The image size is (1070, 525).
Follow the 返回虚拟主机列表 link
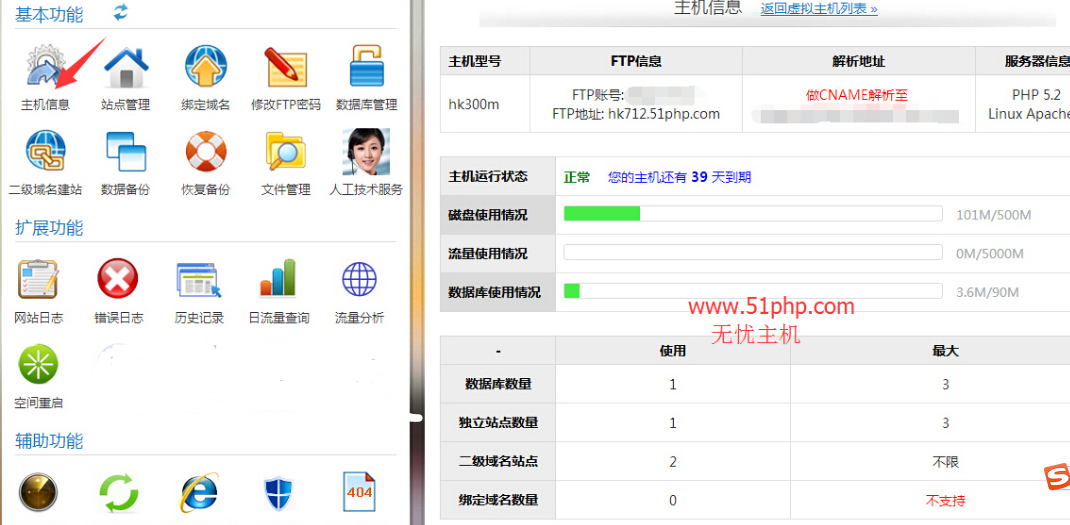coord(819,10)
